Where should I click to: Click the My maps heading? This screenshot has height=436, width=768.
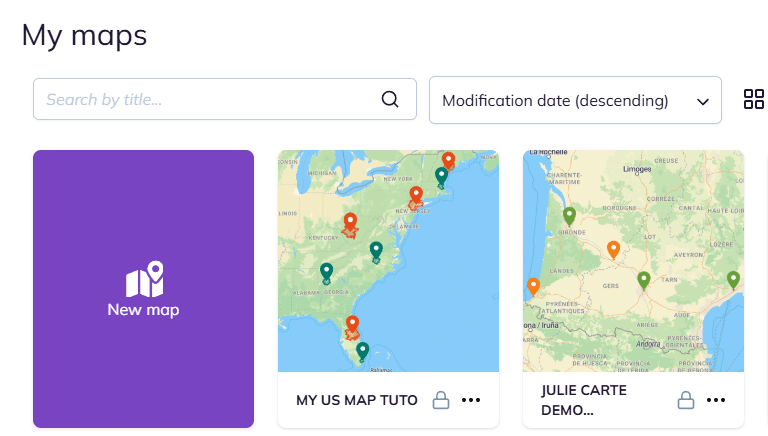pyautogui.click(x=84, y=35)
